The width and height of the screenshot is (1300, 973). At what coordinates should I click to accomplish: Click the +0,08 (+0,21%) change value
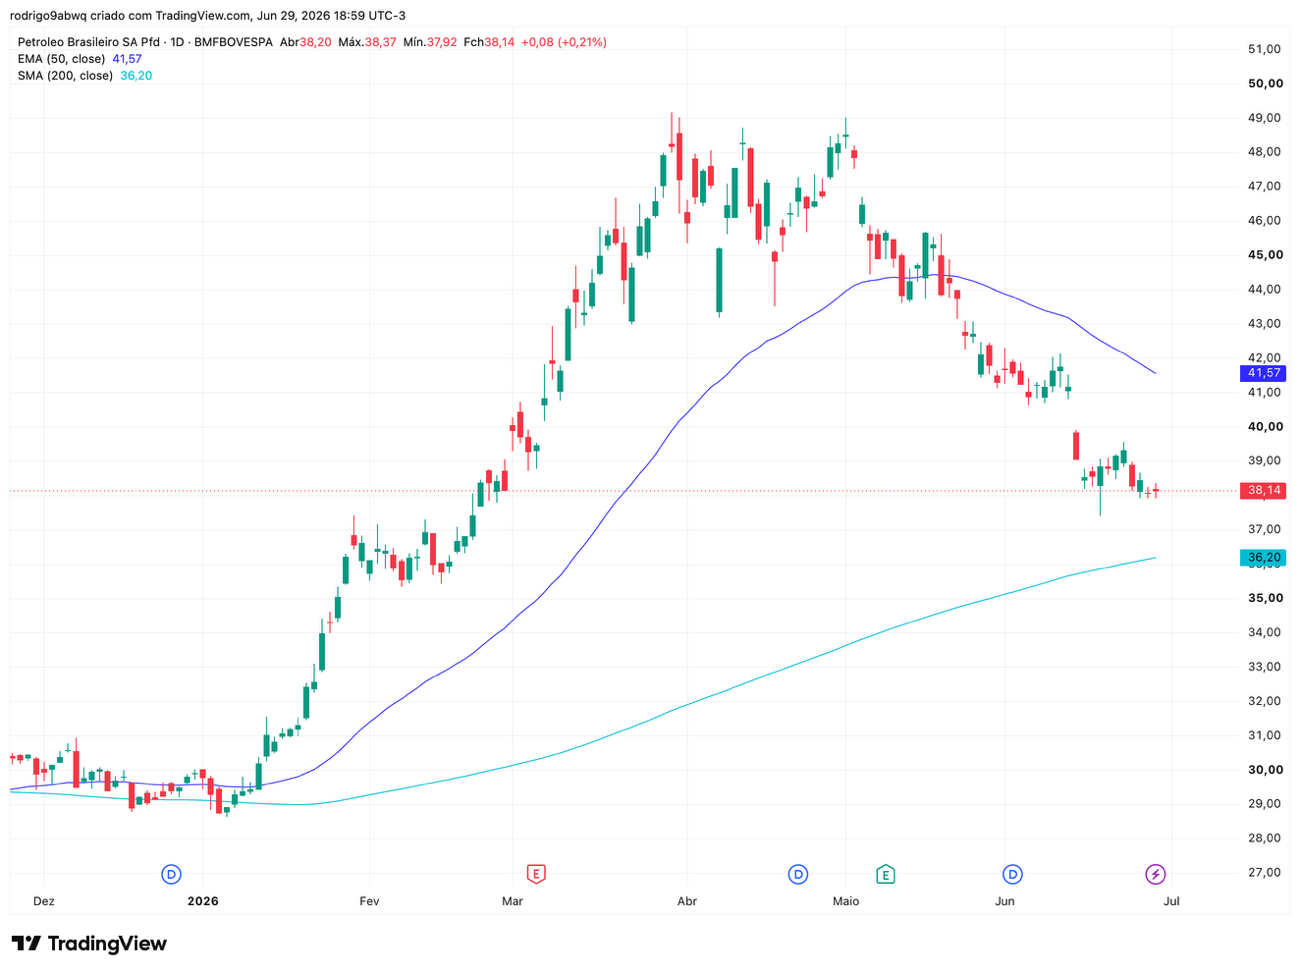(564, 42)
